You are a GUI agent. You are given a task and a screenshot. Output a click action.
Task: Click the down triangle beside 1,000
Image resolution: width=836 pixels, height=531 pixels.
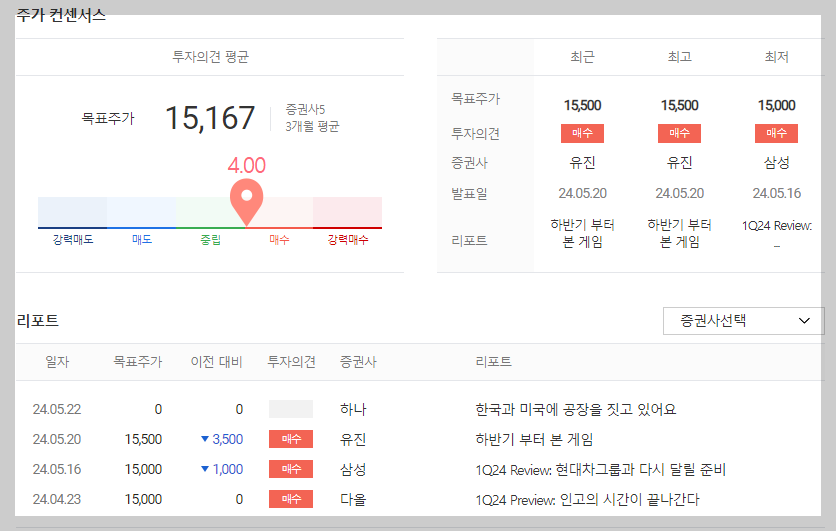(x=205, y=469)
